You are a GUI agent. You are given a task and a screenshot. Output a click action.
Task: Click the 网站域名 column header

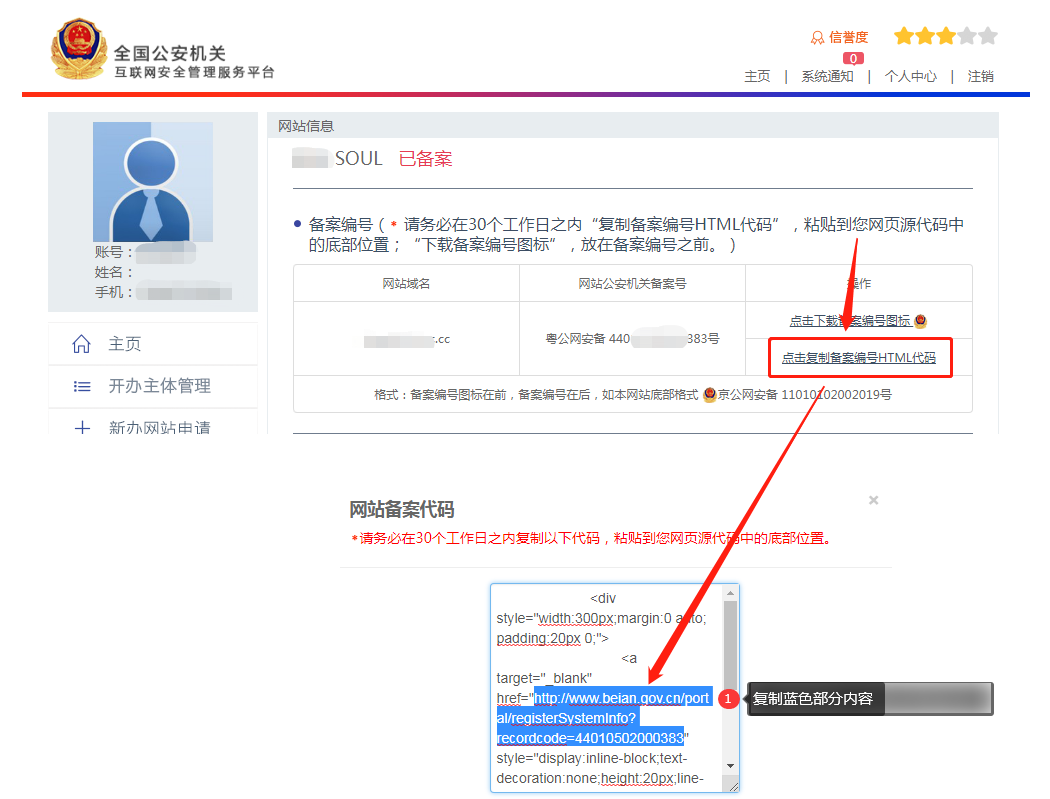(x=406, y=283)
